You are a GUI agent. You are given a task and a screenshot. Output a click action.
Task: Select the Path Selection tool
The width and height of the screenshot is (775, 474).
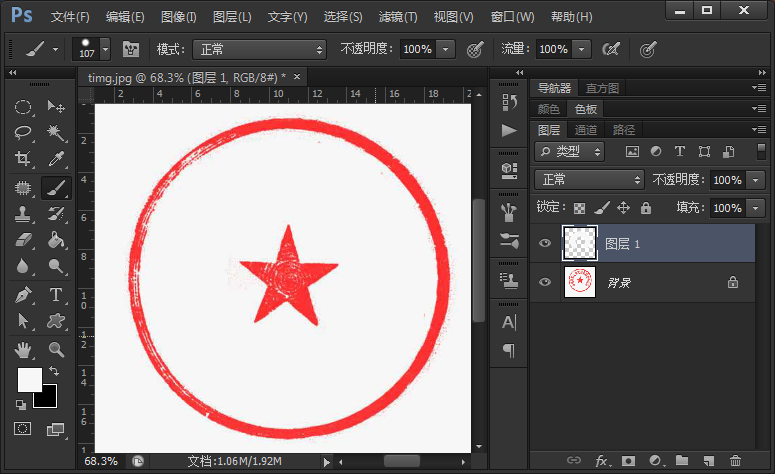tap(23, 321)
